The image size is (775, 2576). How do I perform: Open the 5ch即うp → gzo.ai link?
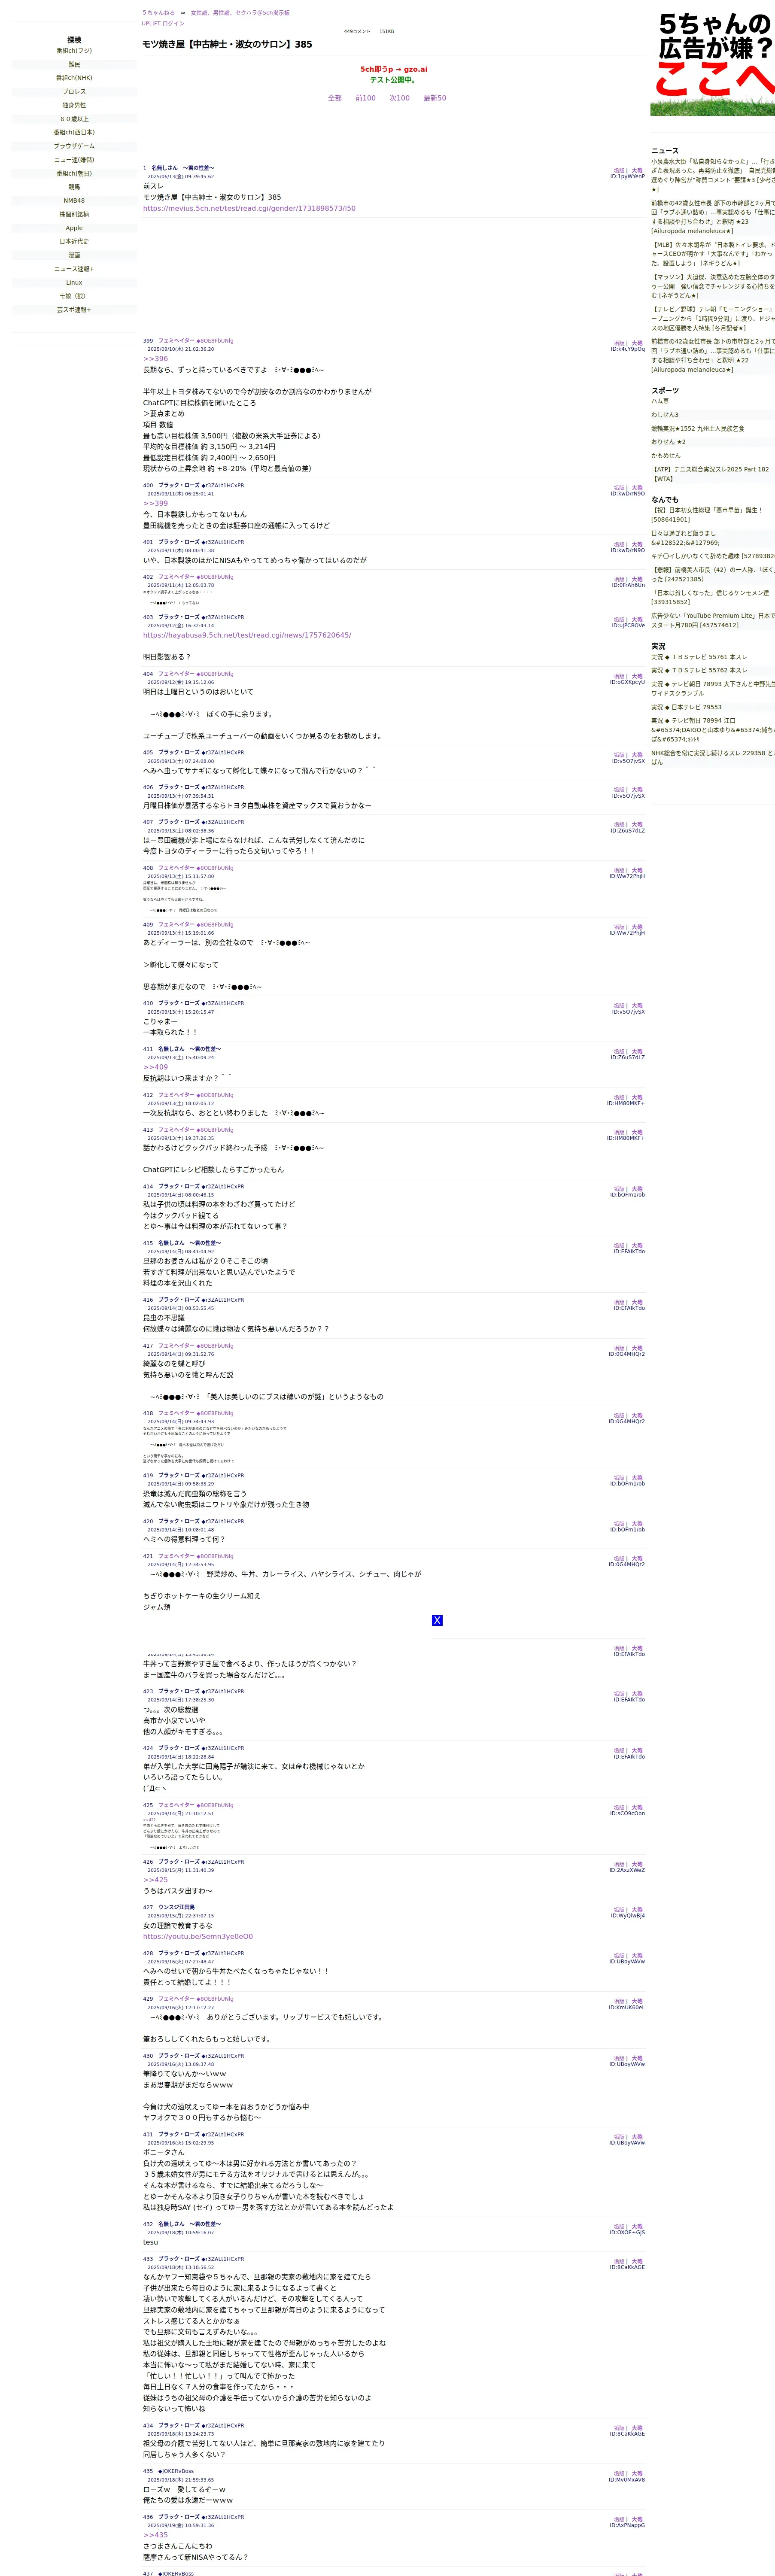[394, 70]
